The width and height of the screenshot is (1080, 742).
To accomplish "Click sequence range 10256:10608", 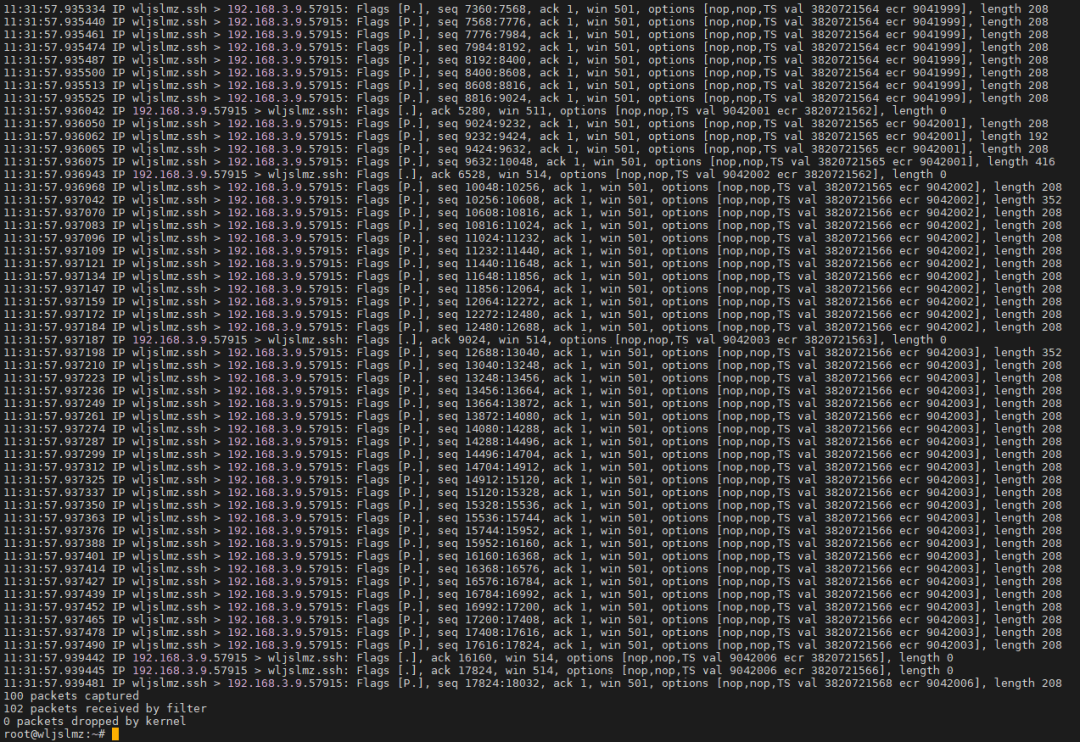I will (x=501, y=200).
